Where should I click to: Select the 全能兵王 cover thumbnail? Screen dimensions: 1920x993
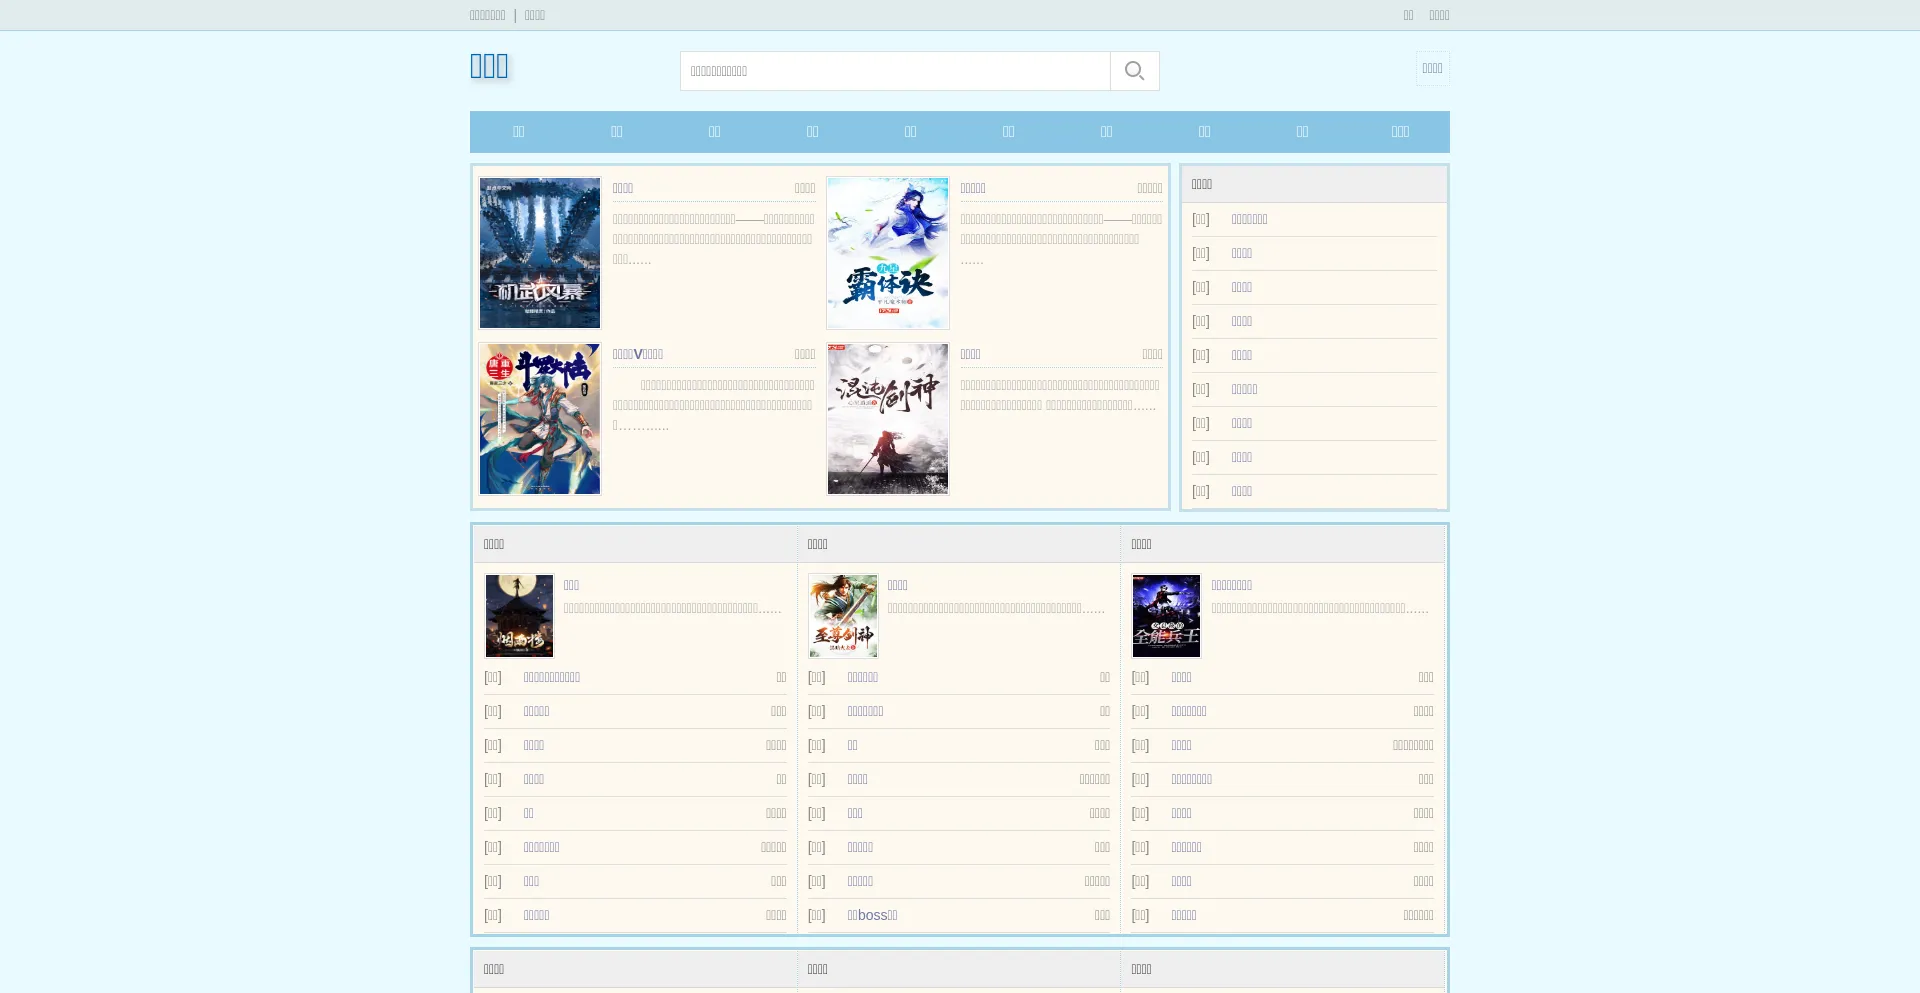point(1166,616)
